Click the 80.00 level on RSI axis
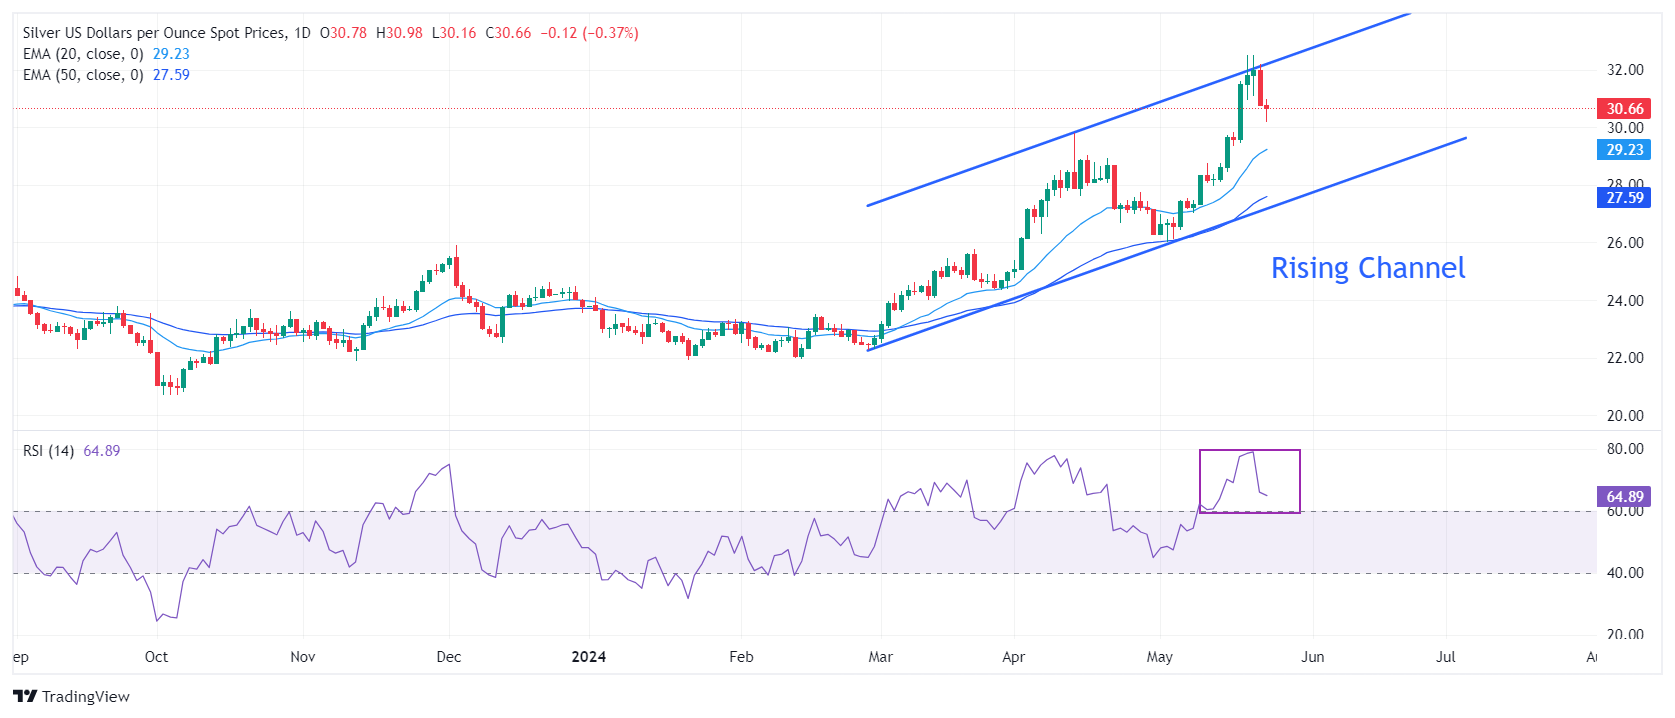 (x=1624, y=449)
